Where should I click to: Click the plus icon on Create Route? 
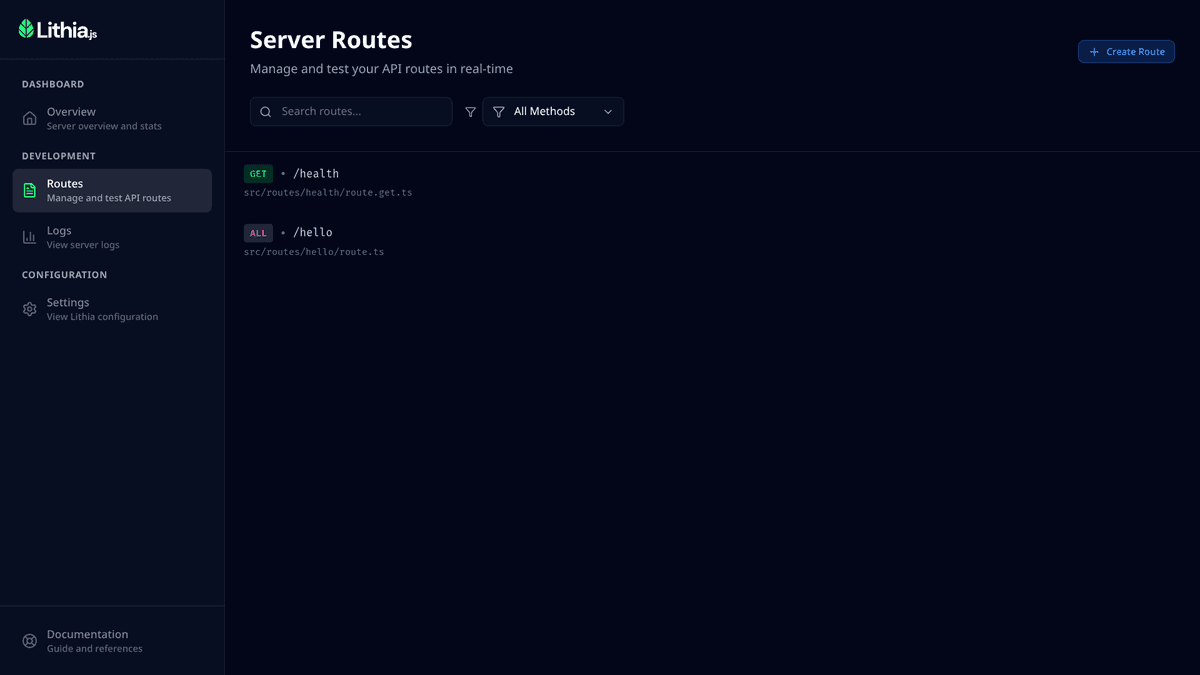(x=1094, y=52)
